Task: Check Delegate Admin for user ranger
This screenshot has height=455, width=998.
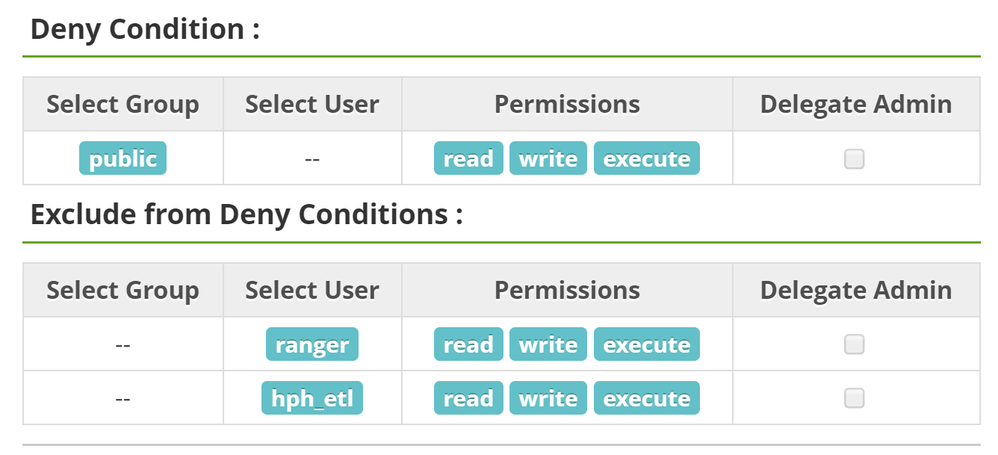Action: (854, 345)
